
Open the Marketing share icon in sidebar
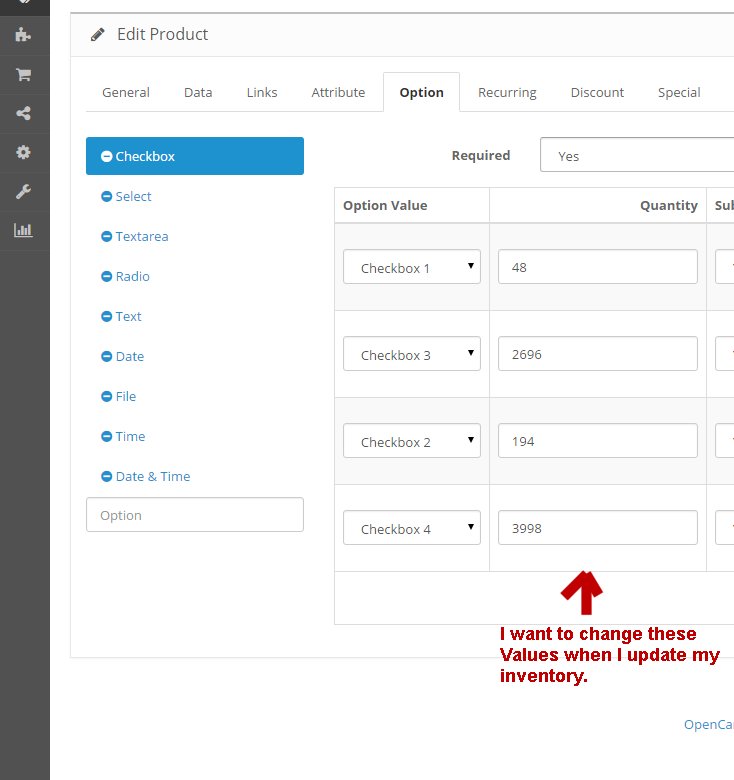click(23, 113)
